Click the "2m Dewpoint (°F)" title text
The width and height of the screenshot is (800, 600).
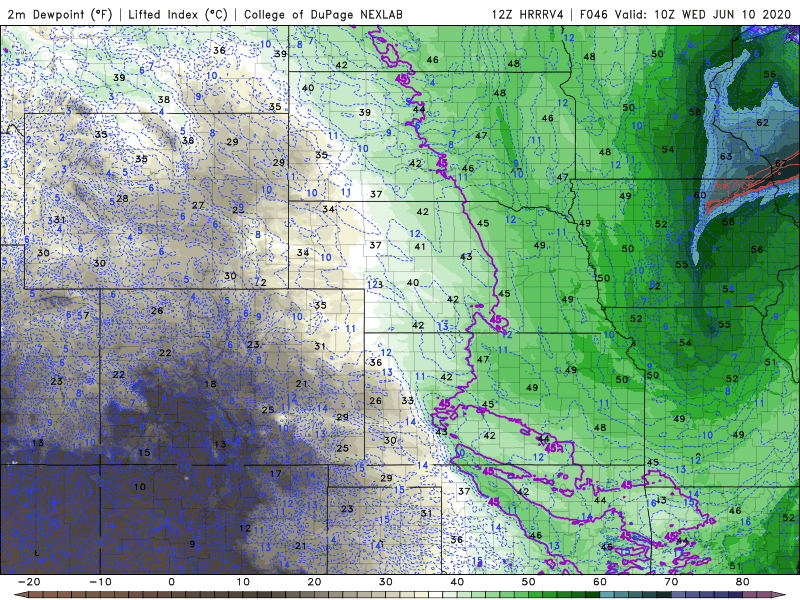[59, 15]
